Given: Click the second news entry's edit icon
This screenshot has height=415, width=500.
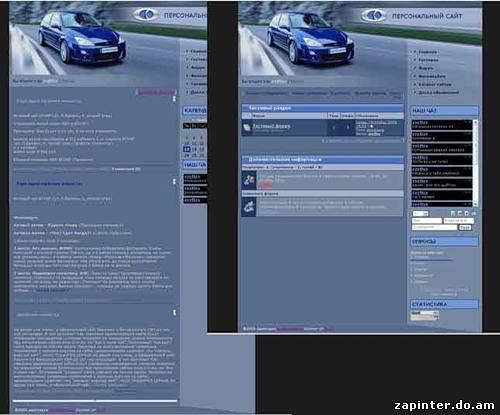Looking at the screenshot, I should [x=174, y=181].
